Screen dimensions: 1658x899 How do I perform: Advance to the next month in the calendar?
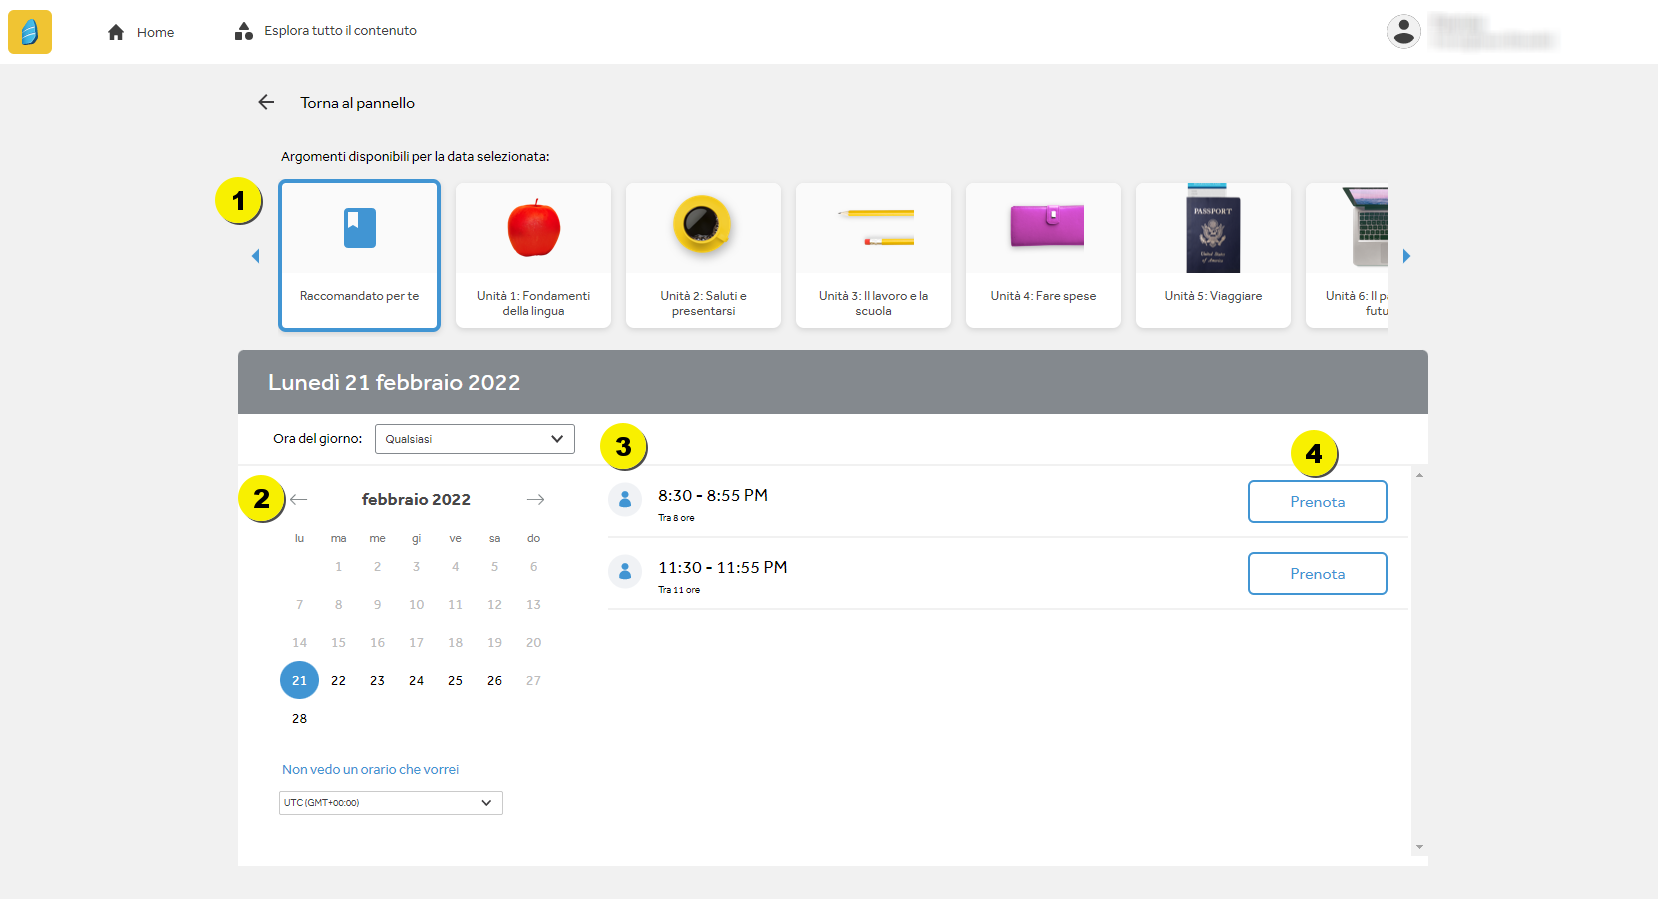coord(535,499)
